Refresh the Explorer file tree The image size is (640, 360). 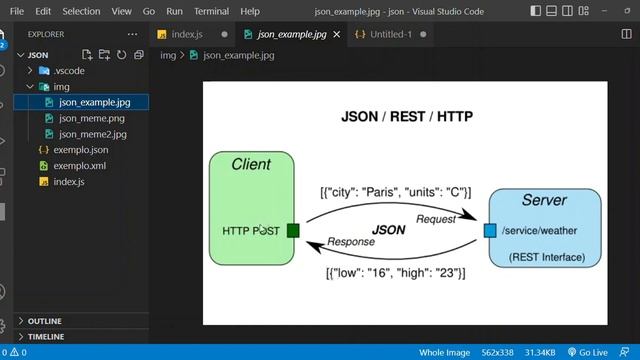click(x=121, y=55)
